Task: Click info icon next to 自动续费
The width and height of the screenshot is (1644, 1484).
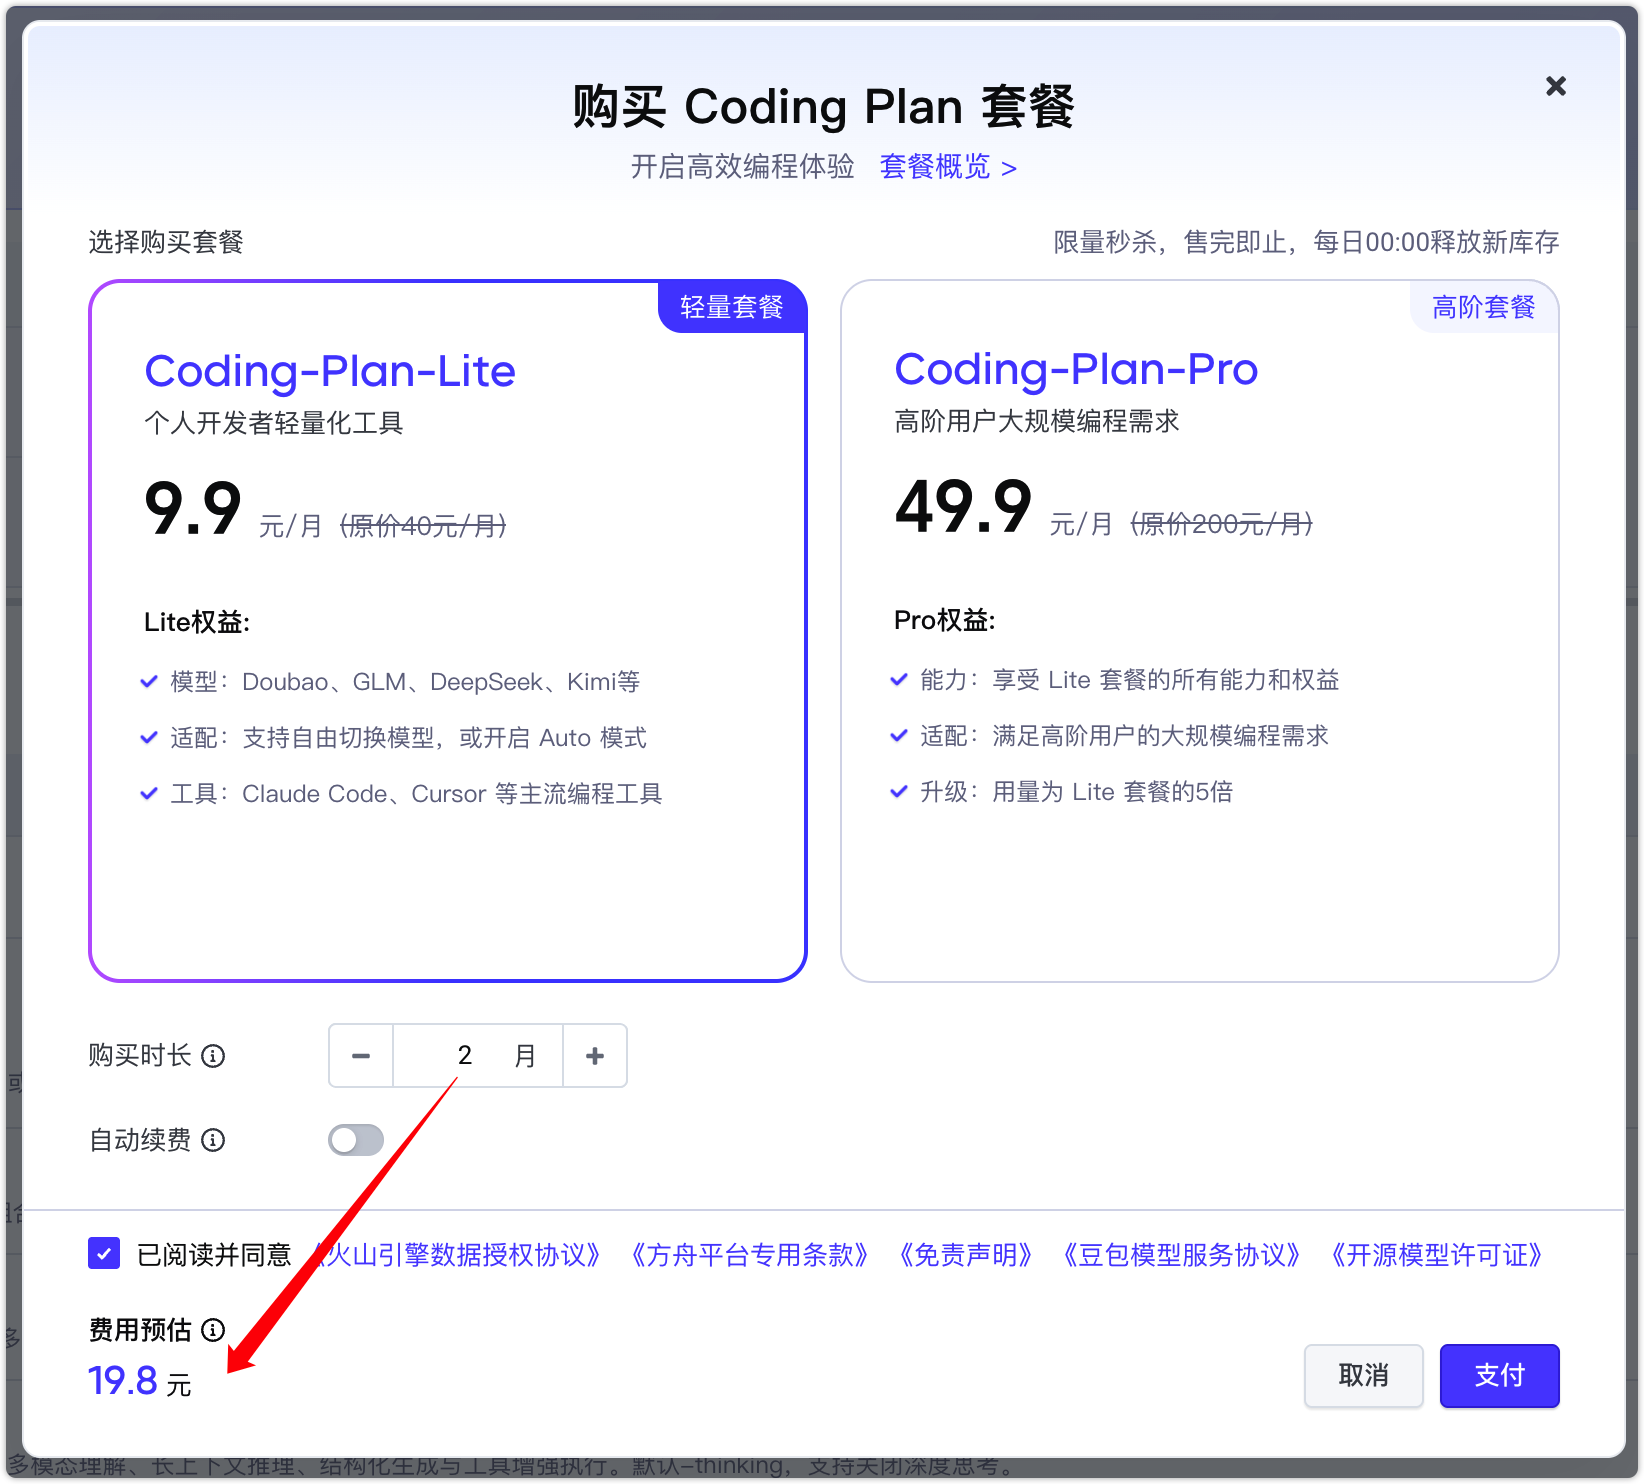Action: (x=213, y=1140)
